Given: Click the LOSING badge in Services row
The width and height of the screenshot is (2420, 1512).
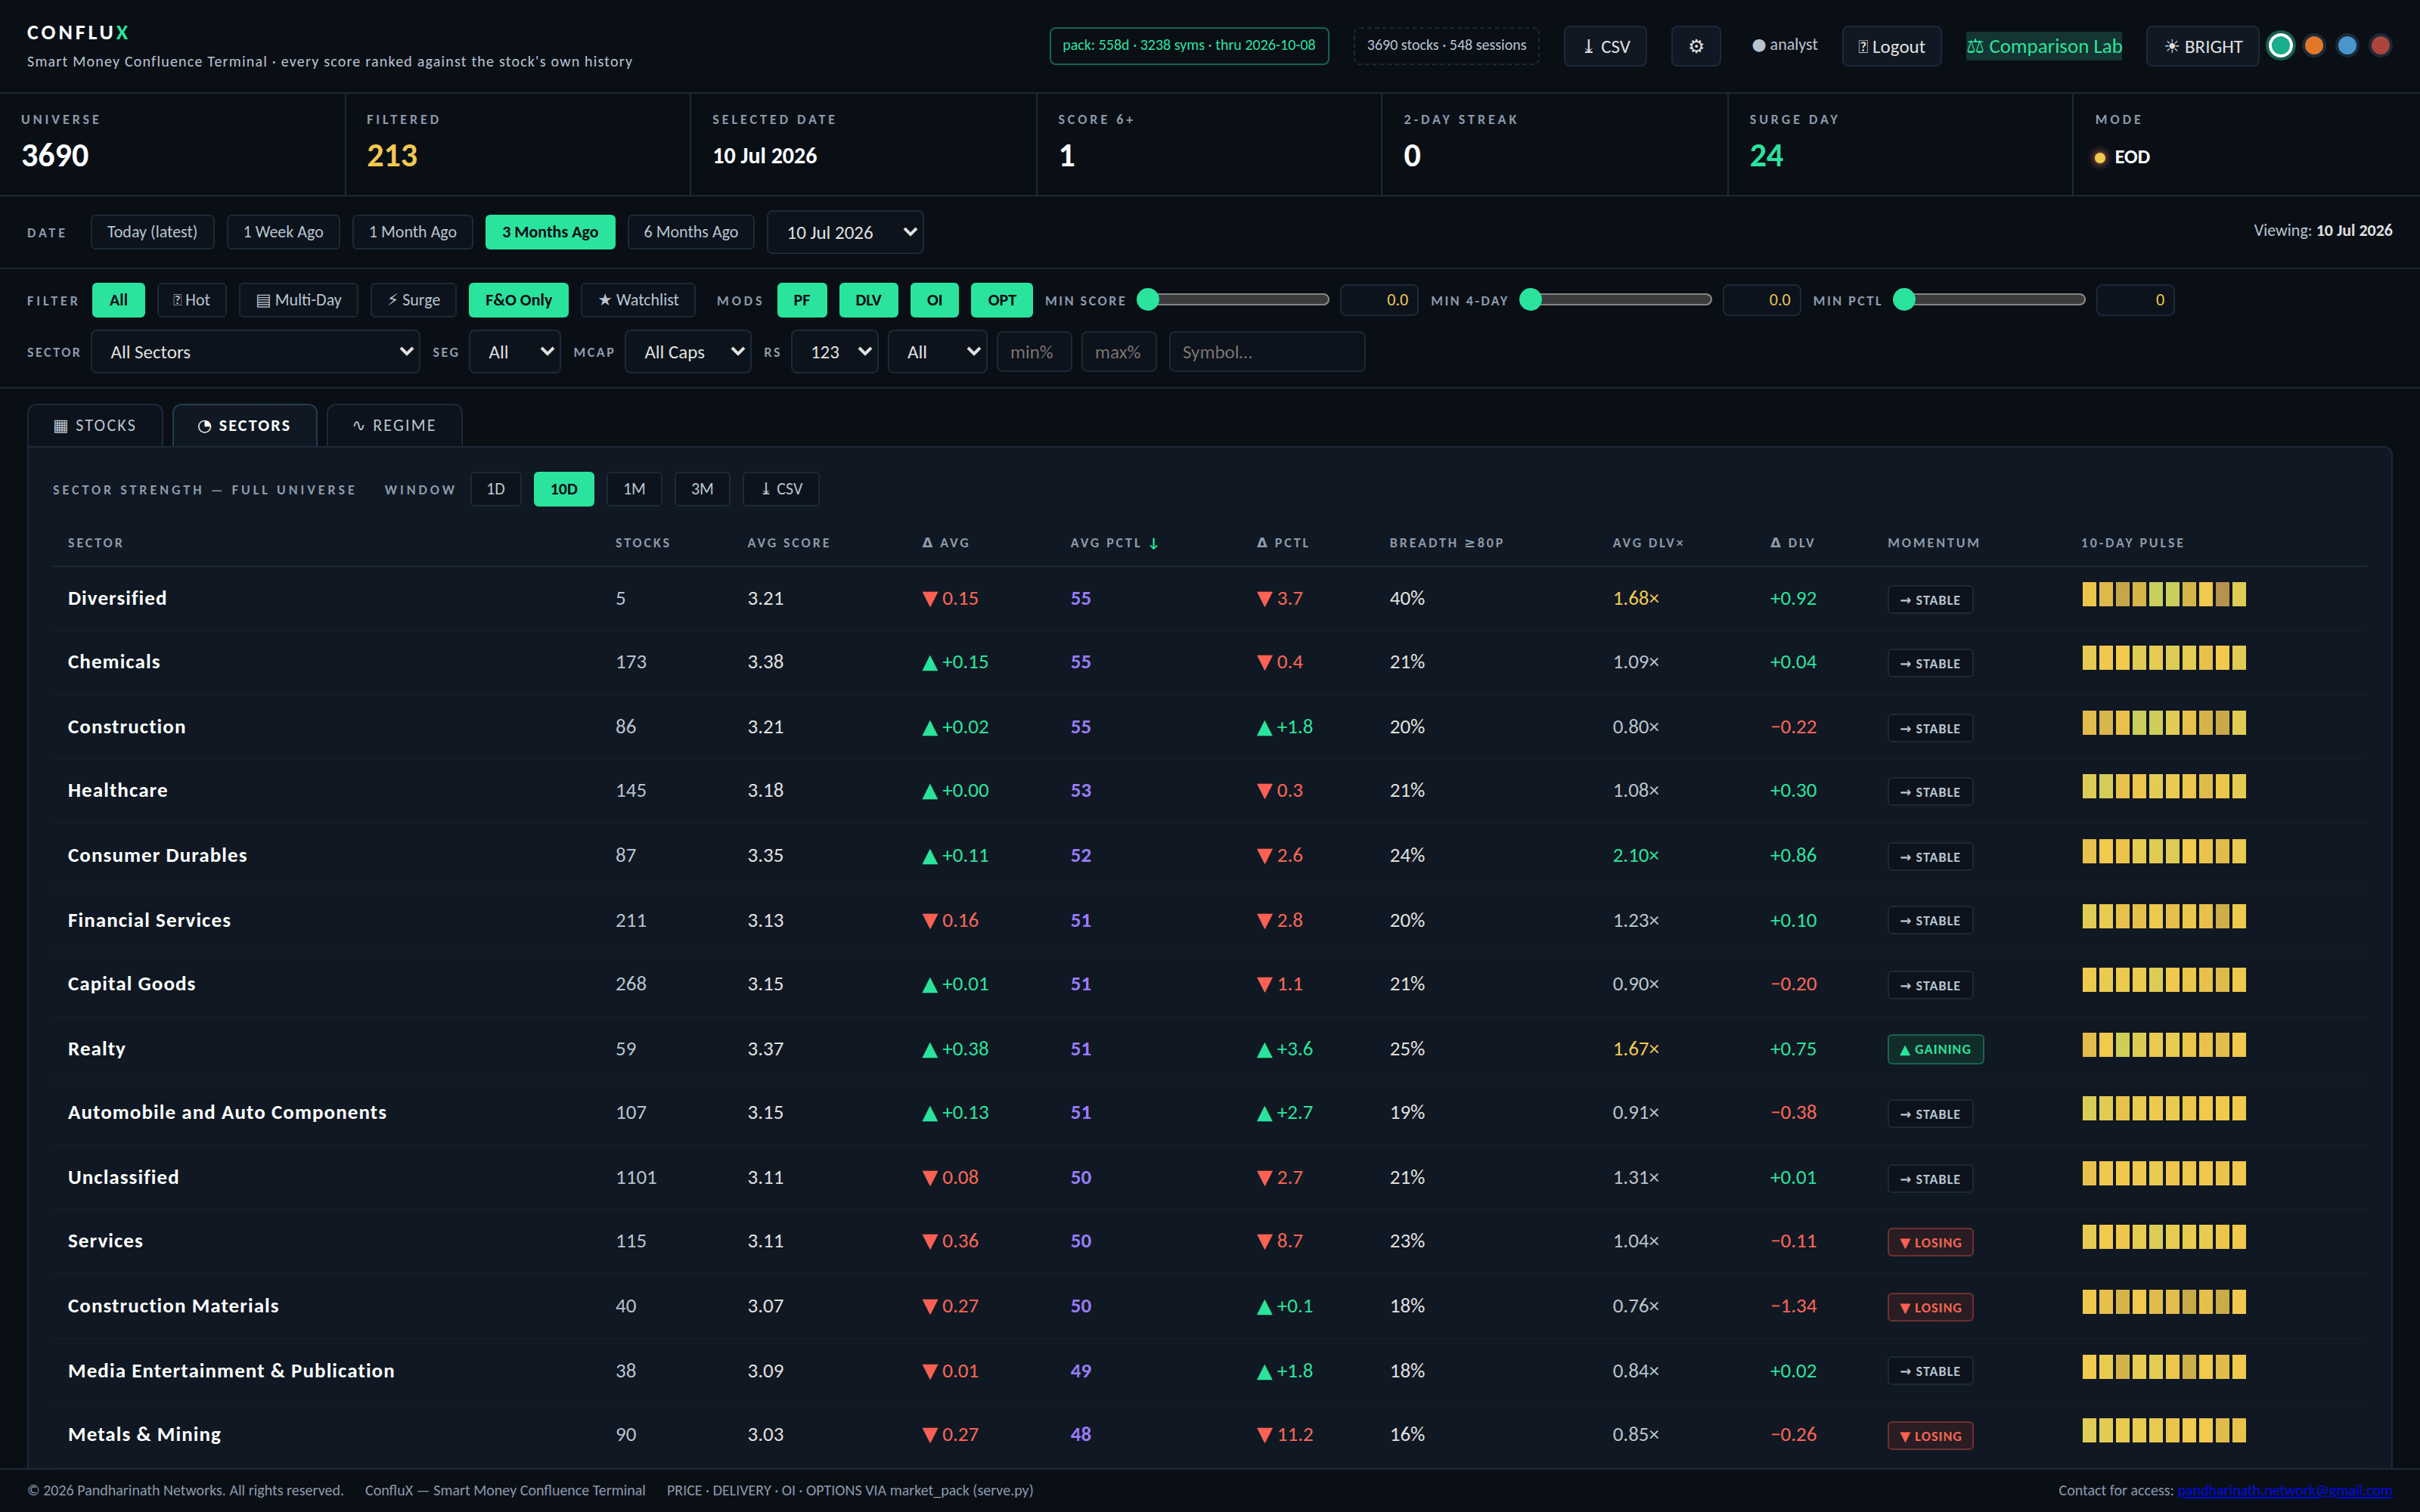Looking at the screenshot, I should pos(1930,1242).
